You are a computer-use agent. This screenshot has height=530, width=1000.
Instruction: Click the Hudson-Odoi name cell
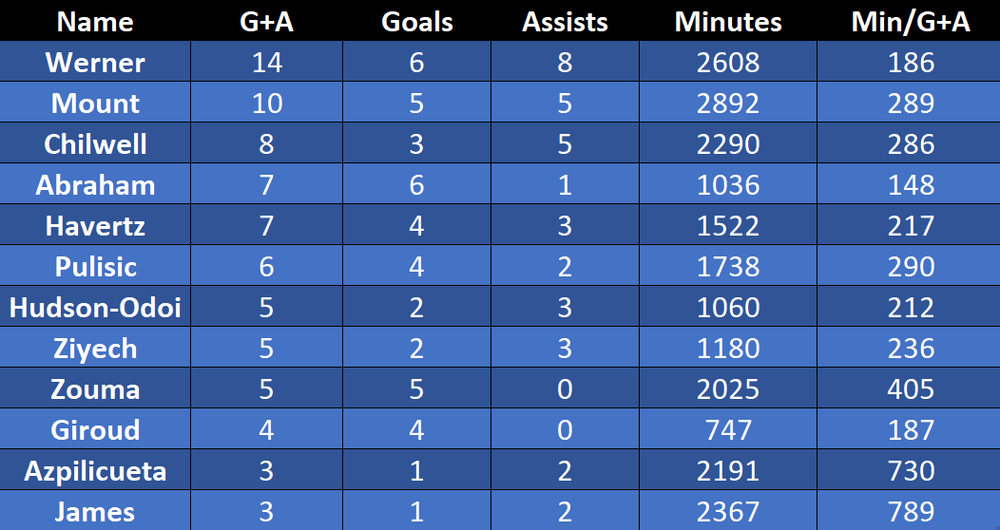(95, 307)
